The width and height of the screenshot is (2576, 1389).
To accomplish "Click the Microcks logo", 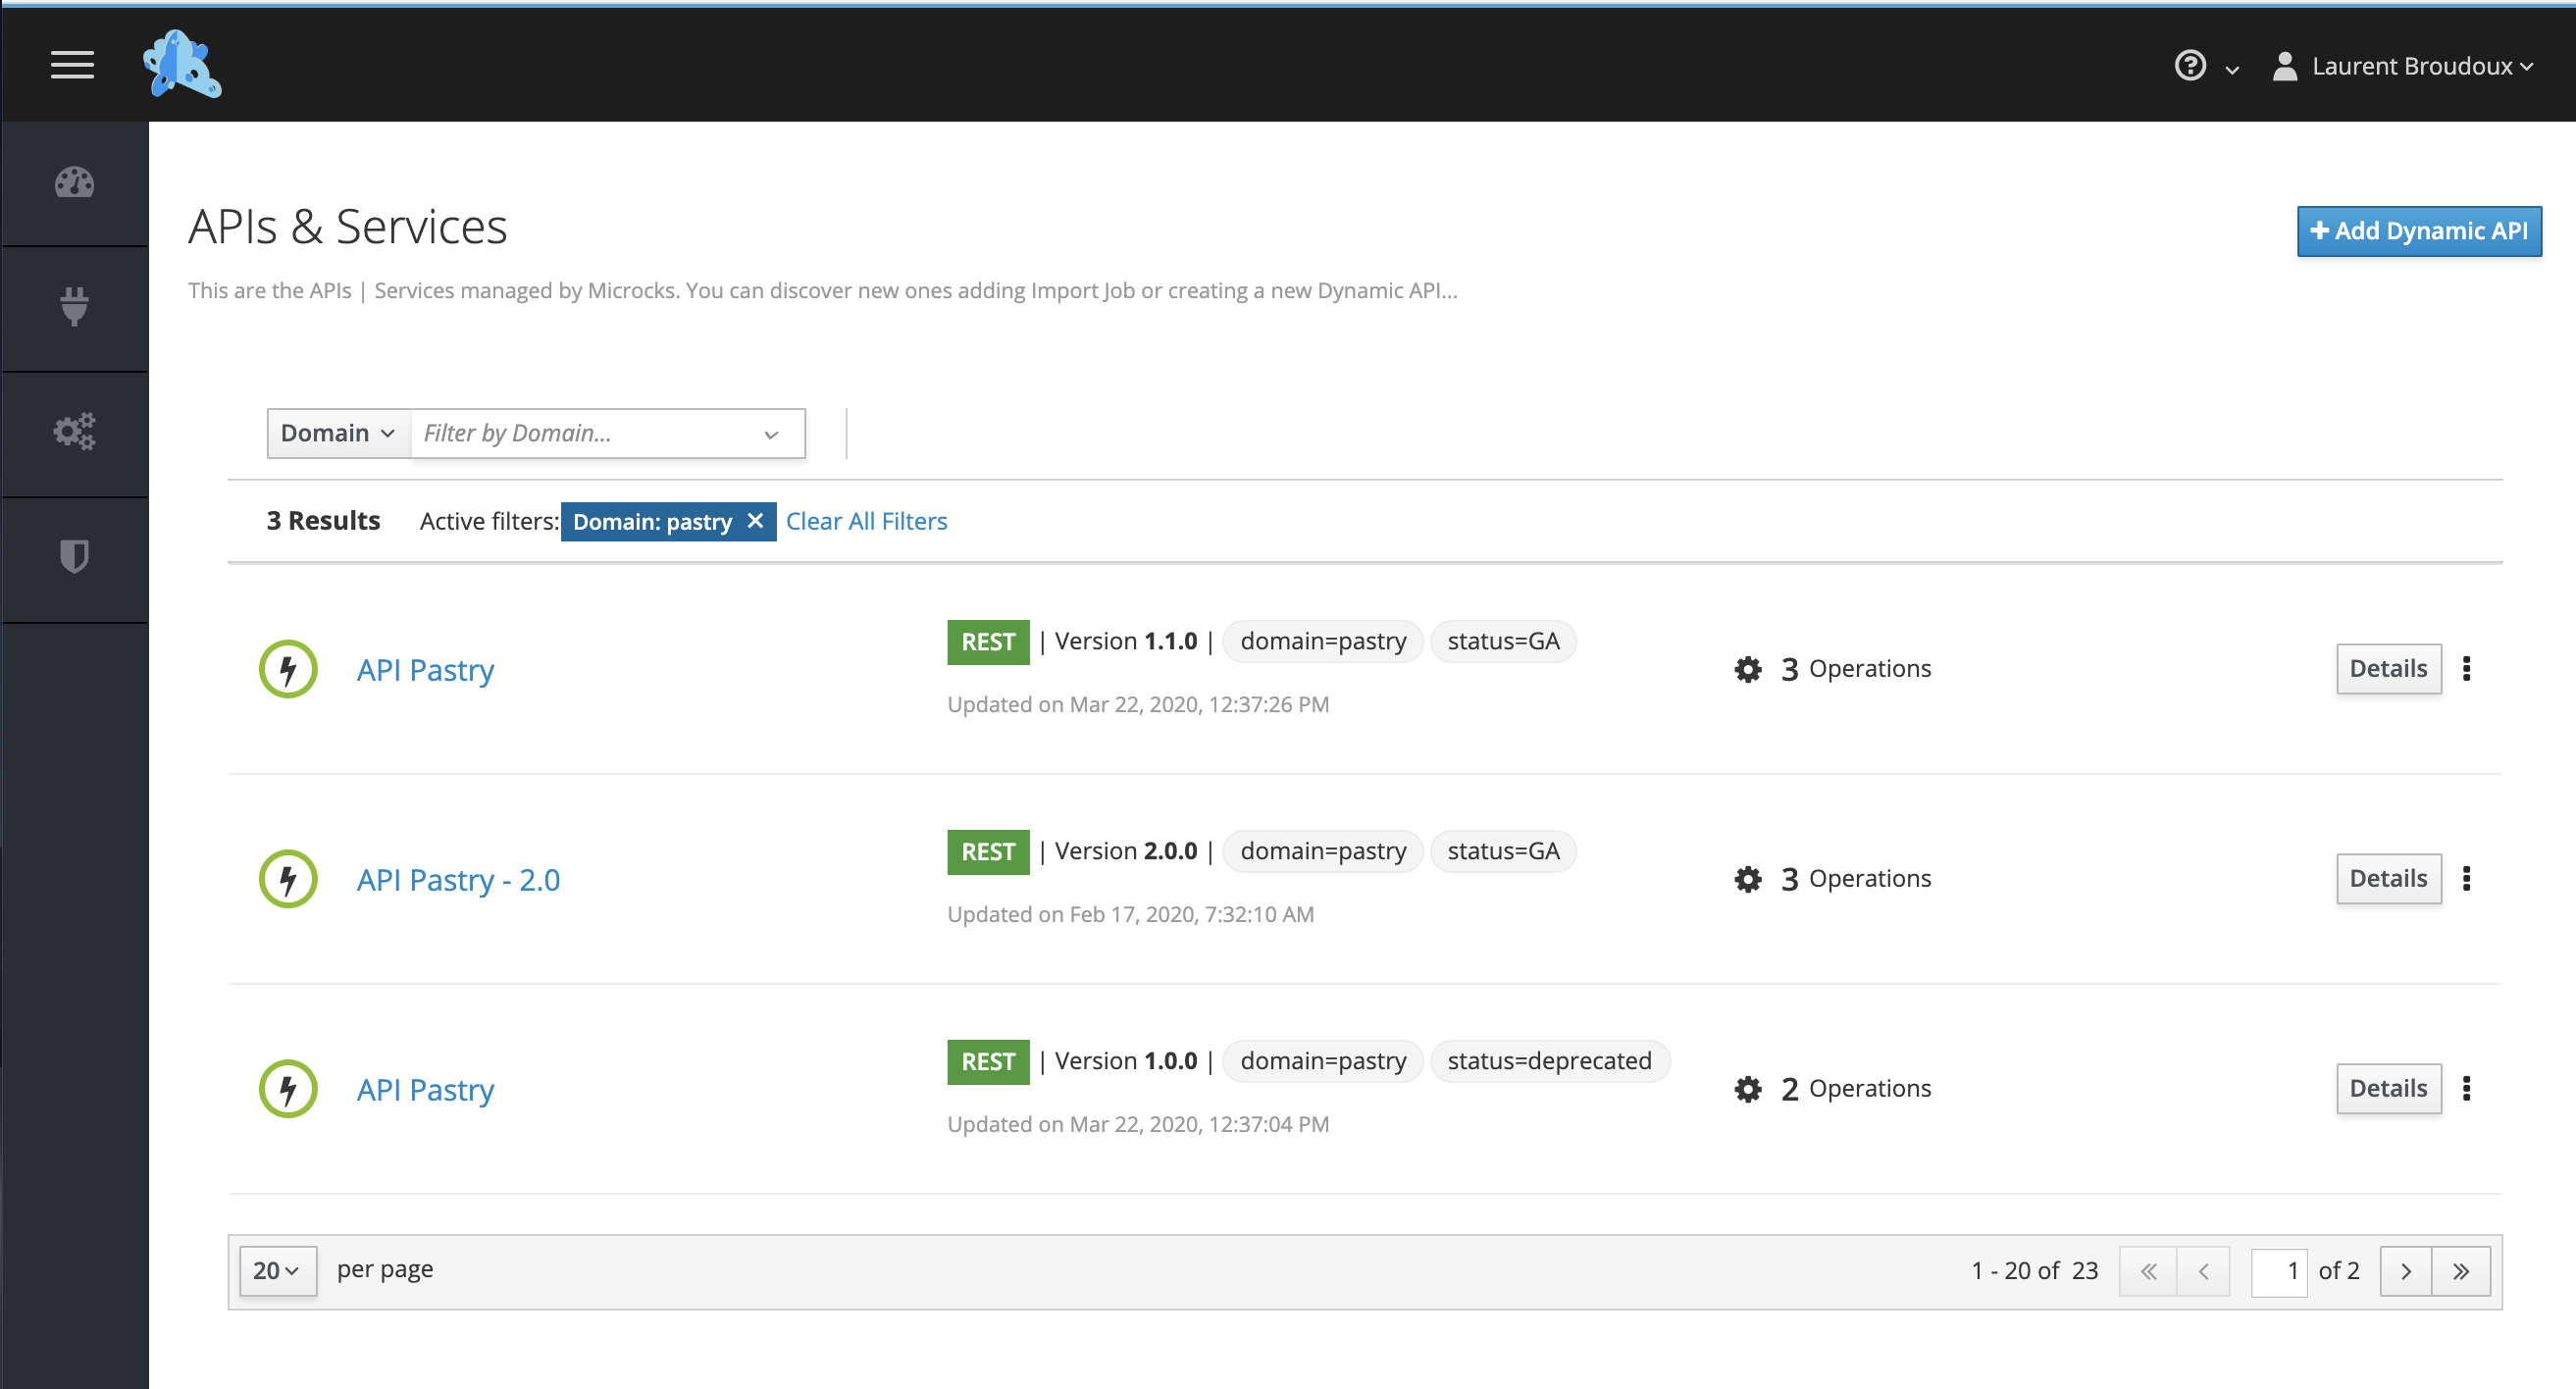I will tap(182, 64).
